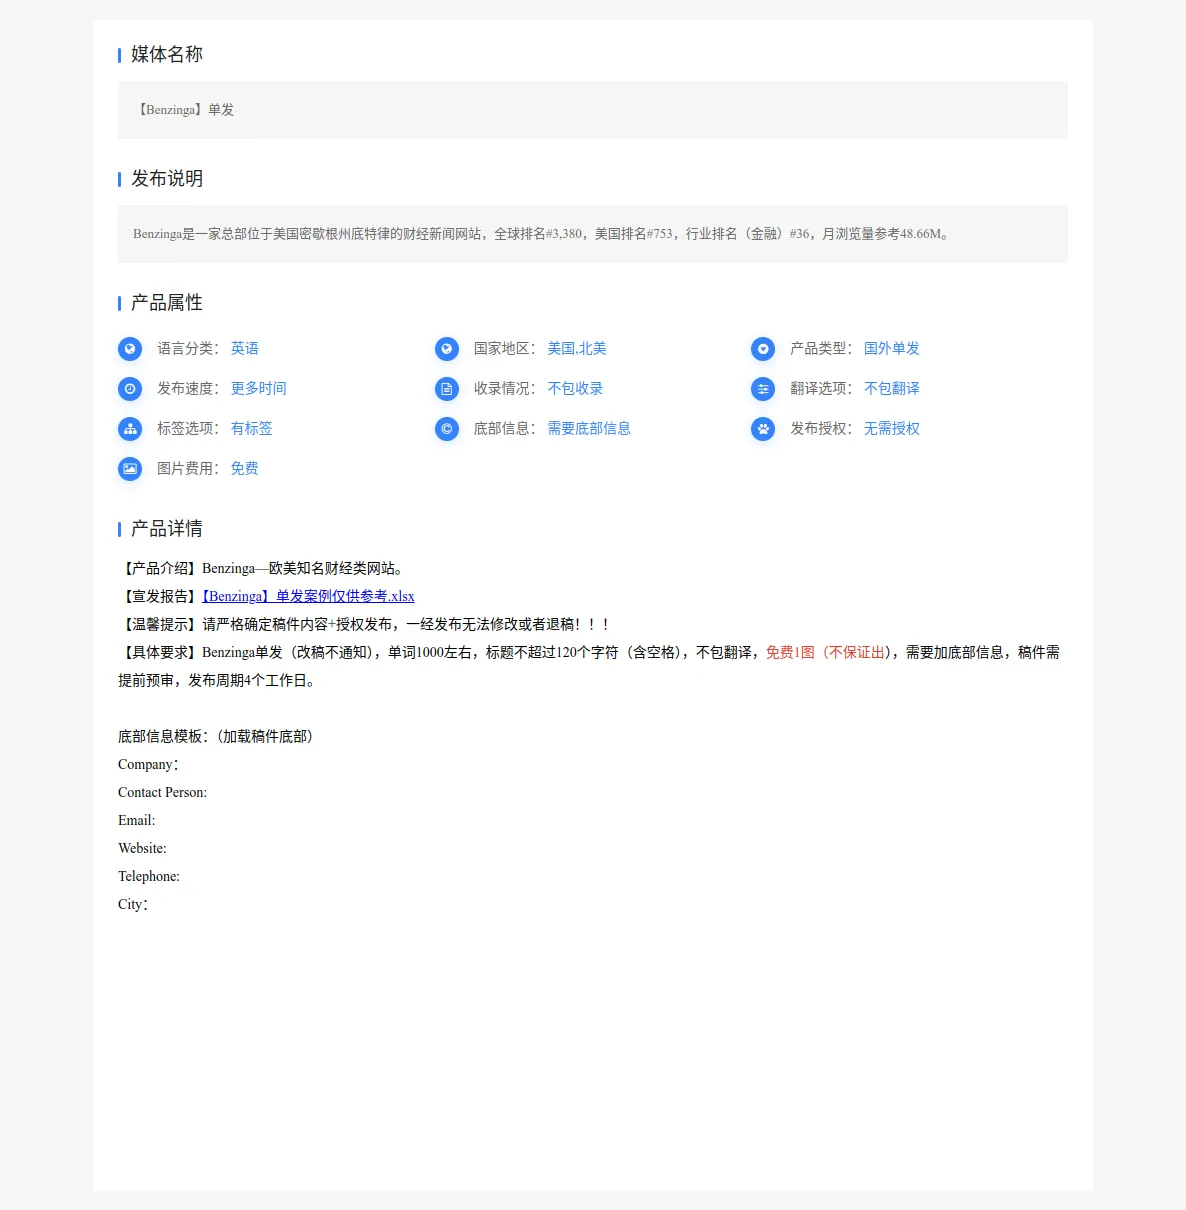Click the 更多时间 publish speed value

[x=259, y=388]
